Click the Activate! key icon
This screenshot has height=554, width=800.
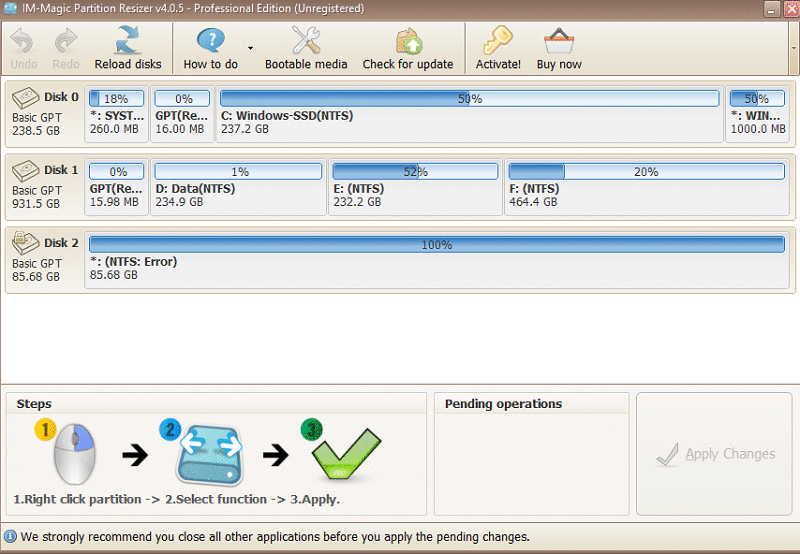[x=498, y=41]
